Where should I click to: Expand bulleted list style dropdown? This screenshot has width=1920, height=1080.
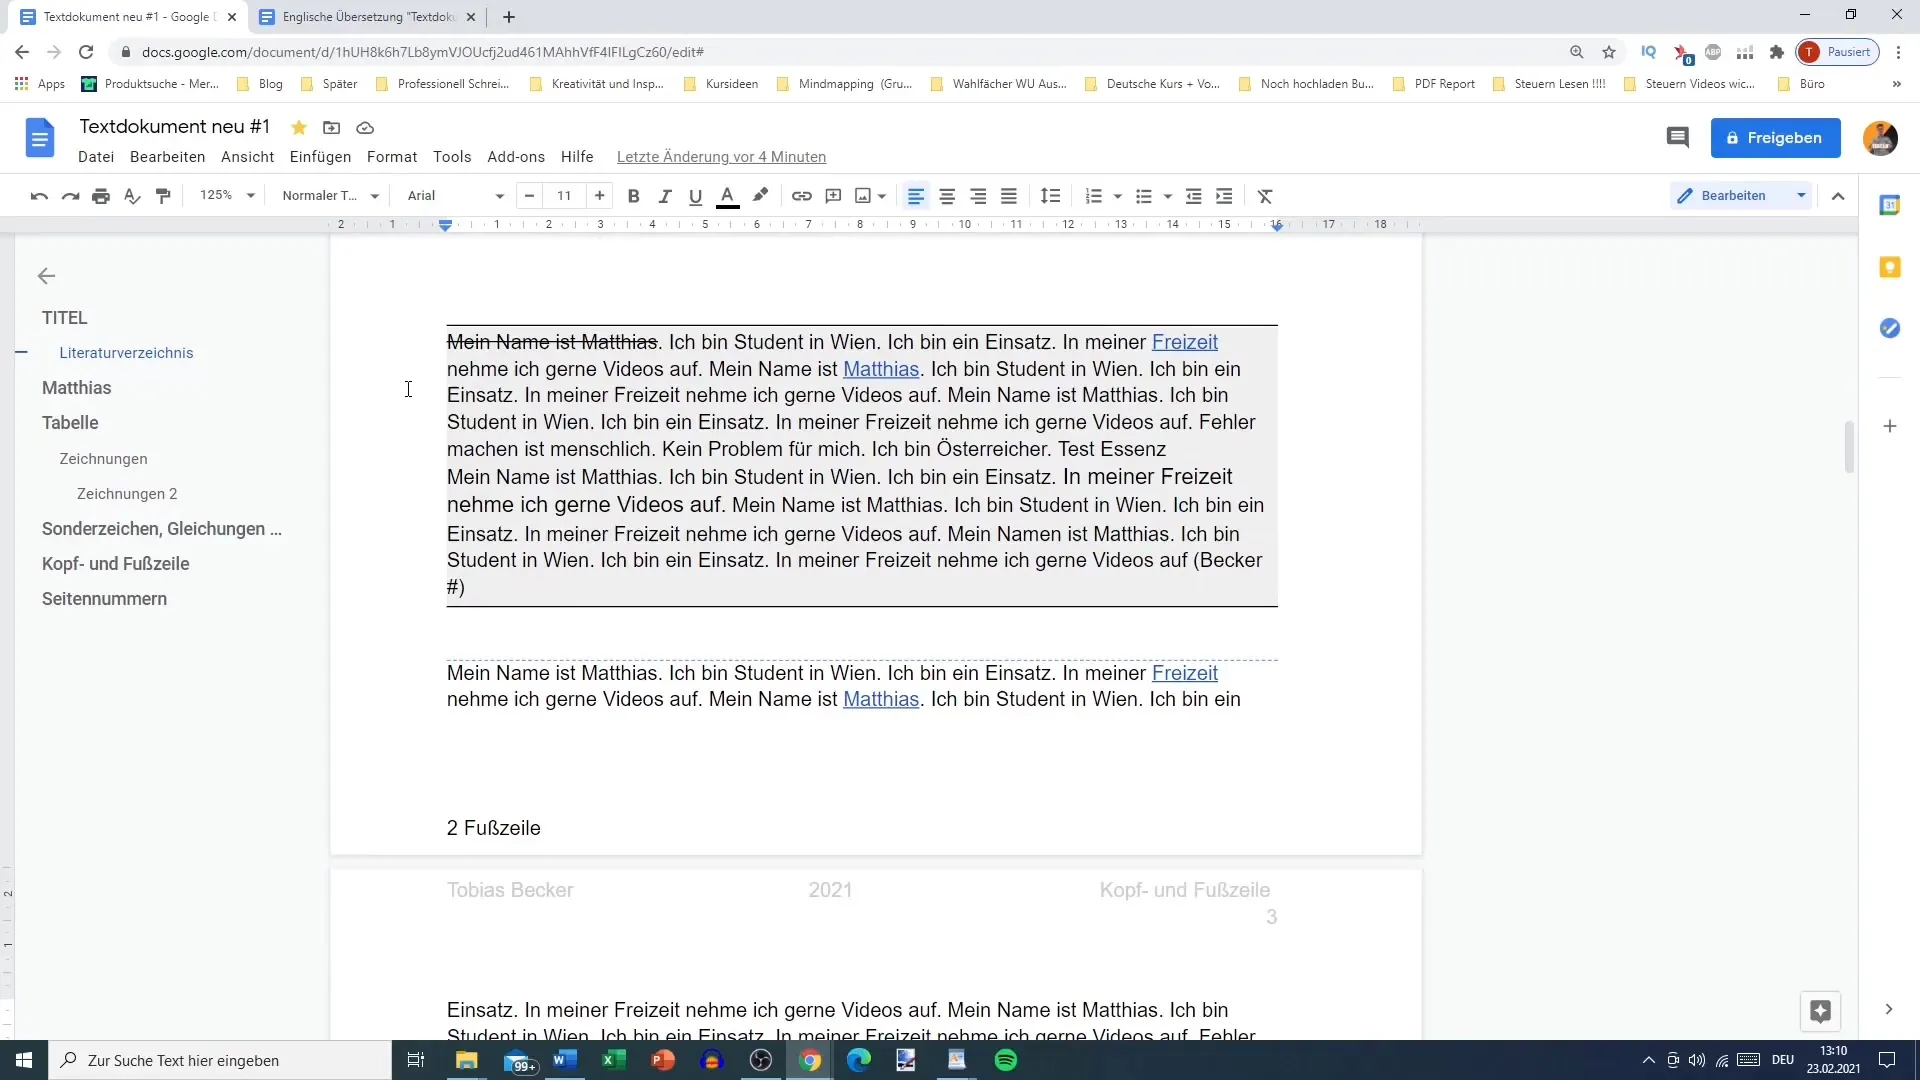tap(1167, 196)
